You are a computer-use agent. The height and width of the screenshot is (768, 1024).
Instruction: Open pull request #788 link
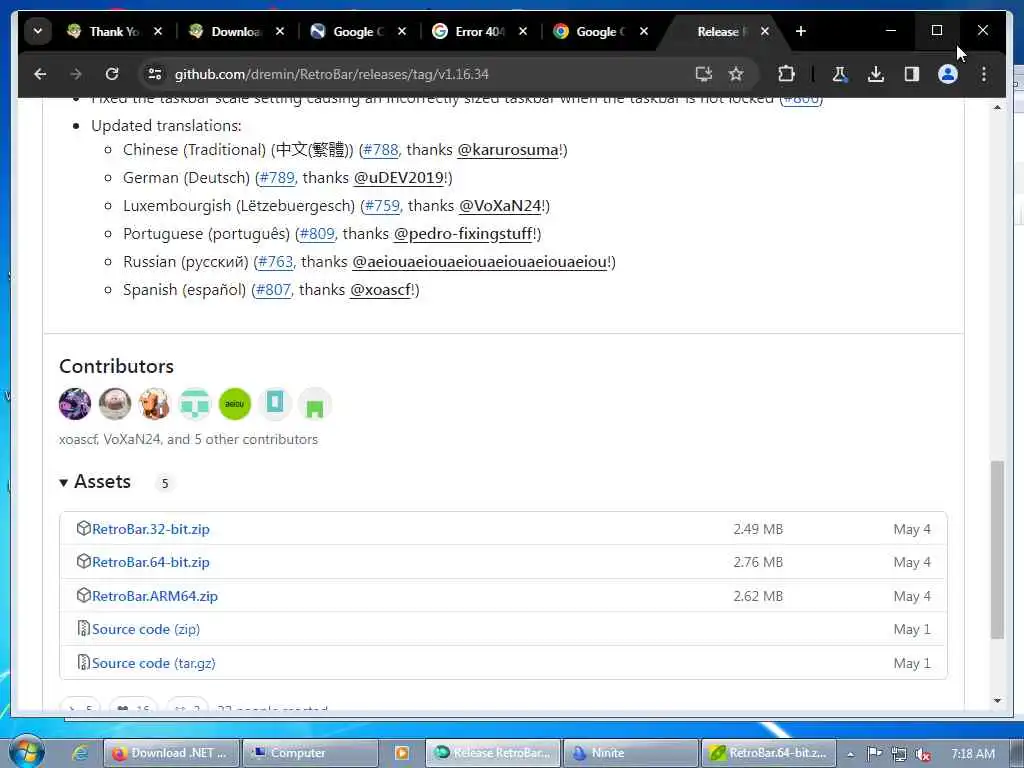click(x=381, y=150)
